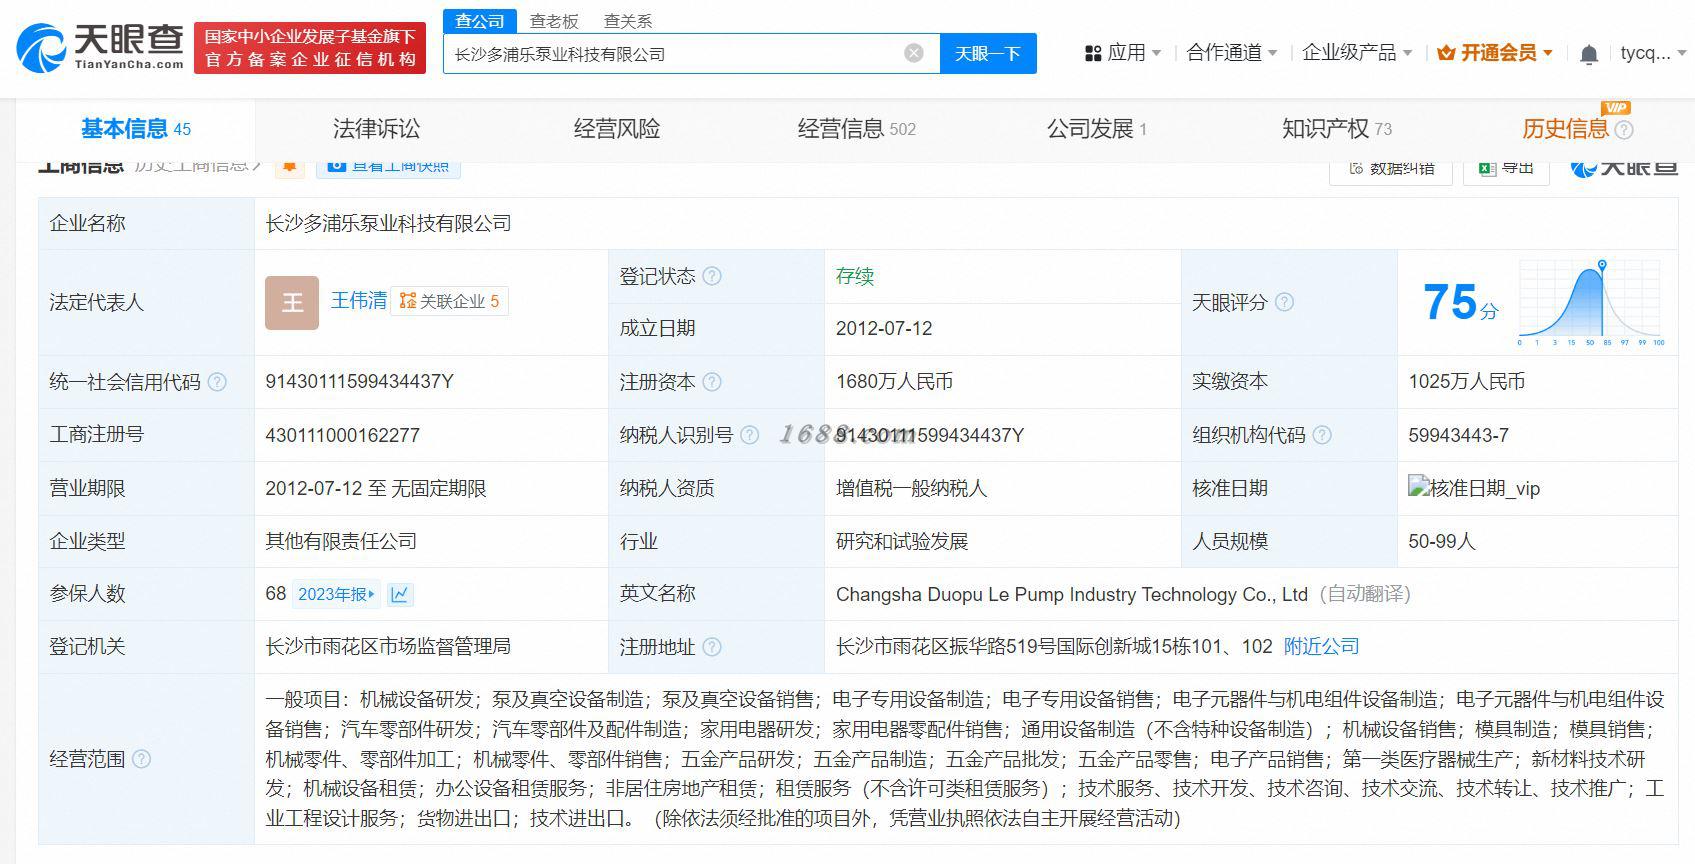The width and height of the screenshot is (1695, 864).
Task: Click the help icon beside 注册资本
Action: [712, 382]
